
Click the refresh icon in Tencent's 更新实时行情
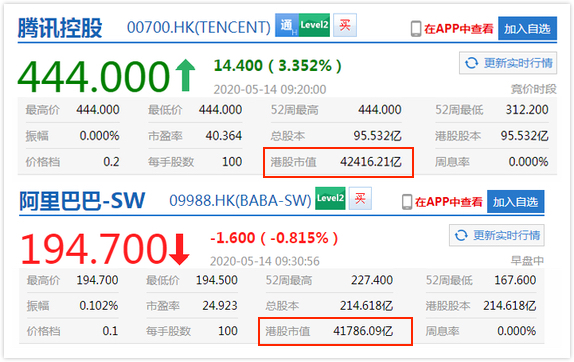click(x=472, y=63)
